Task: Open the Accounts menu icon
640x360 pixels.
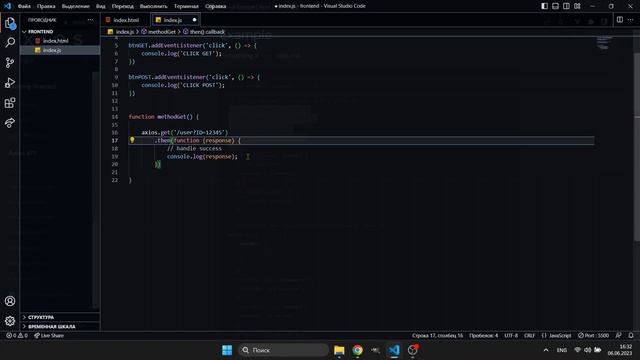Action: coord(10,301)
